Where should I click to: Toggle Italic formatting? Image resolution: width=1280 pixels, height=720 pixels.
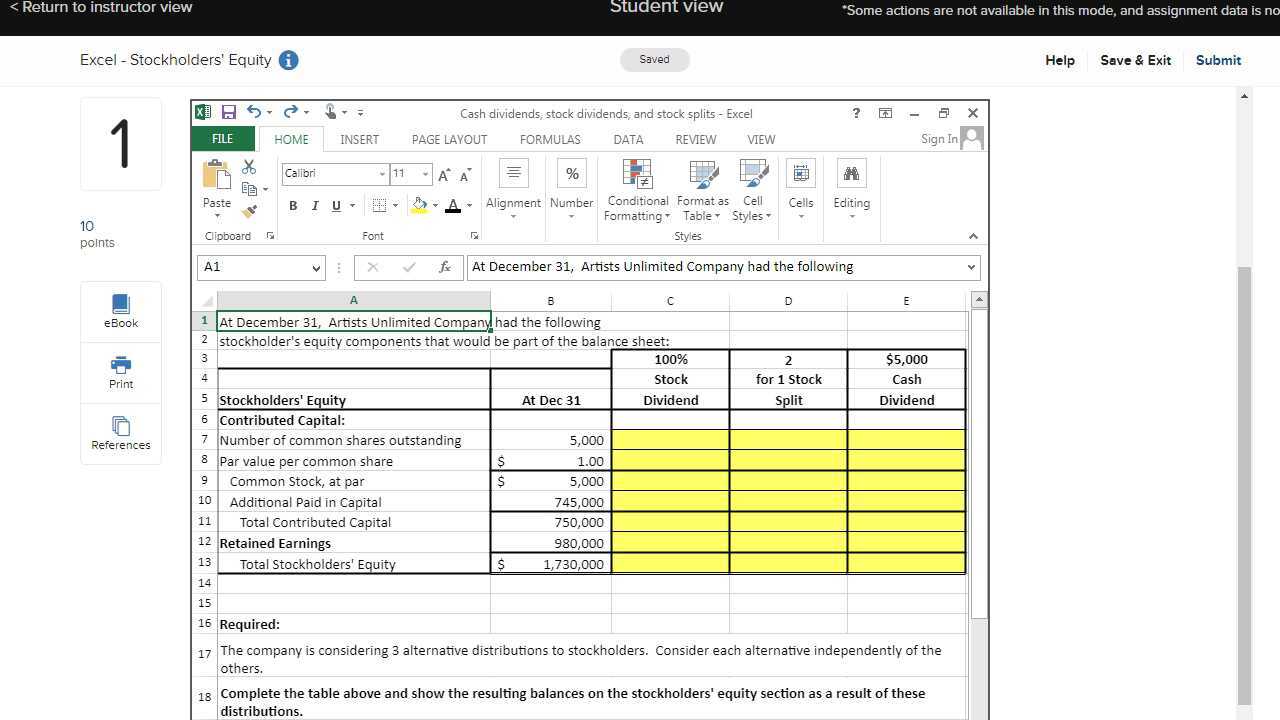click(315, 206)
